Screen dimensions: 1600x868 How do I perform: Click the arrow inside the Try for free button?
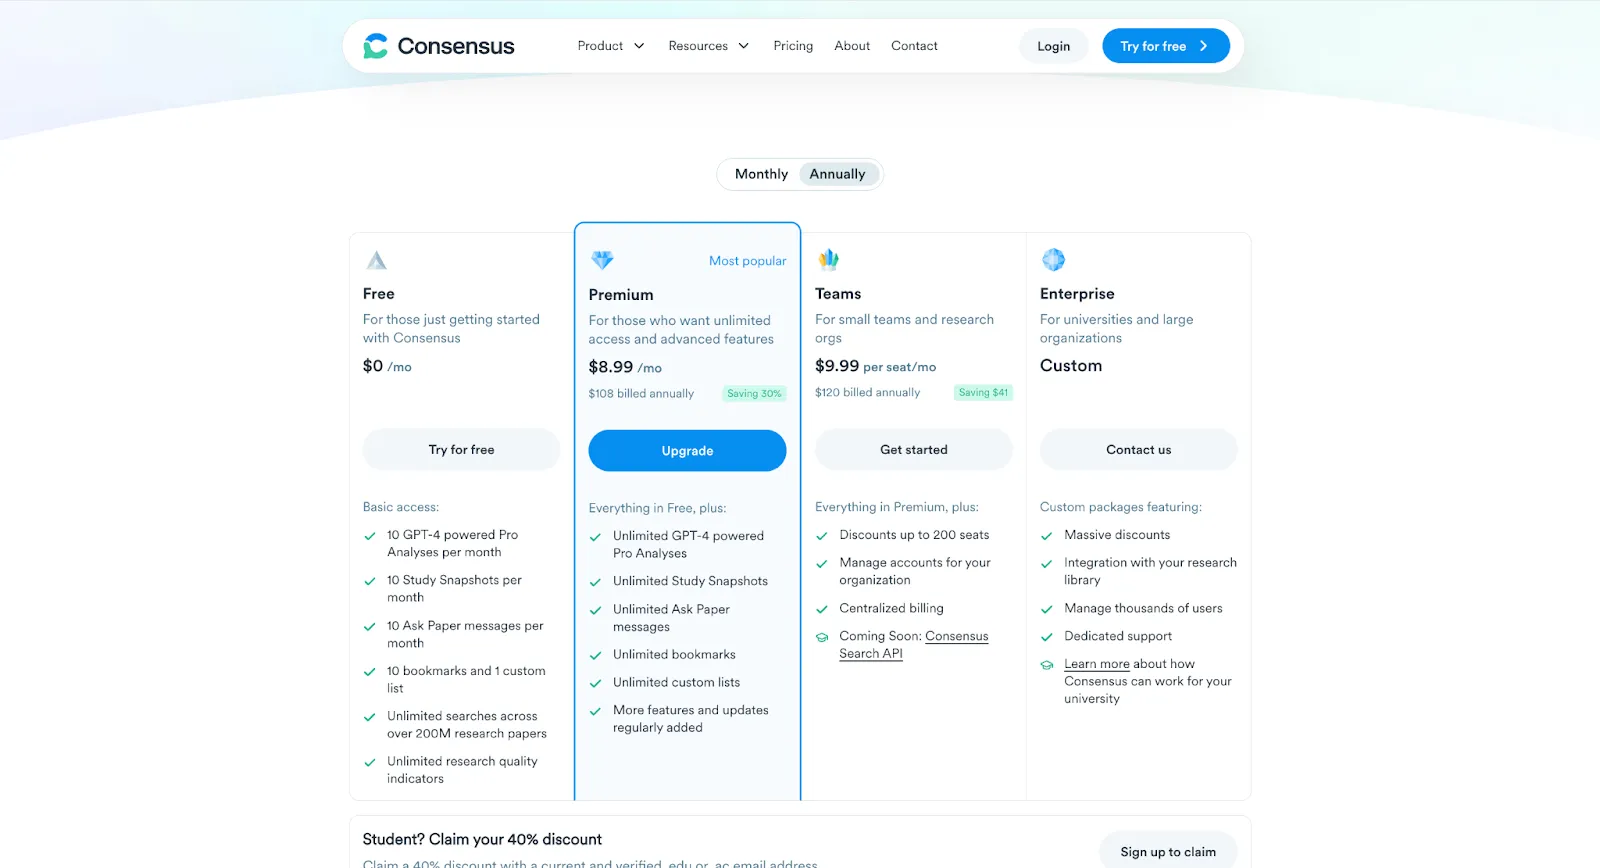click(1205, 45)
